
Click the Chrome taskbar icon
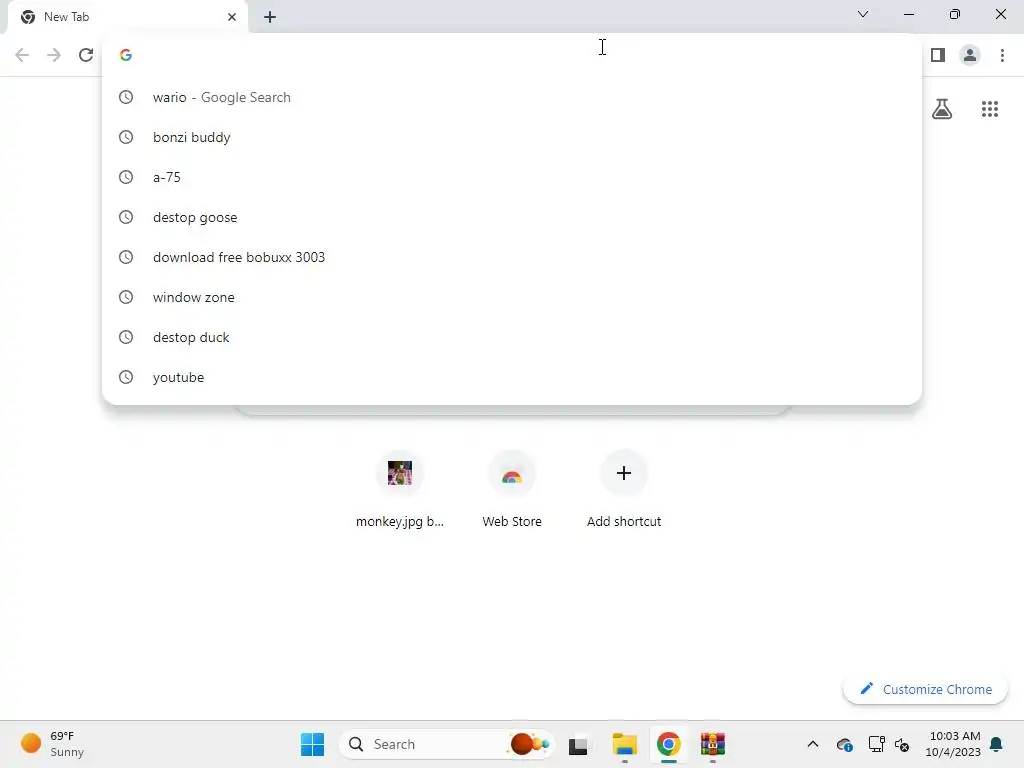coord(669,744)
